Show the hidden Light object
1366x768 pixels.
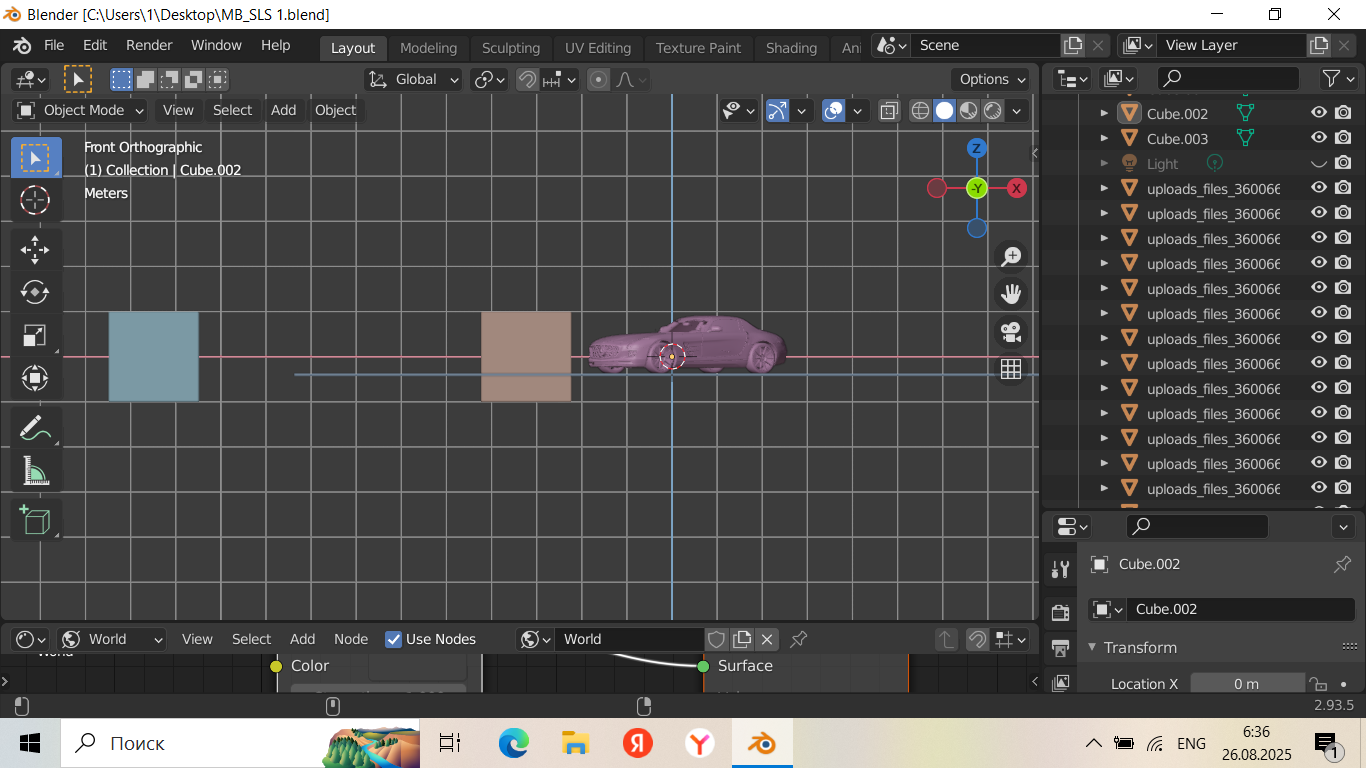tap(1319, 163)
